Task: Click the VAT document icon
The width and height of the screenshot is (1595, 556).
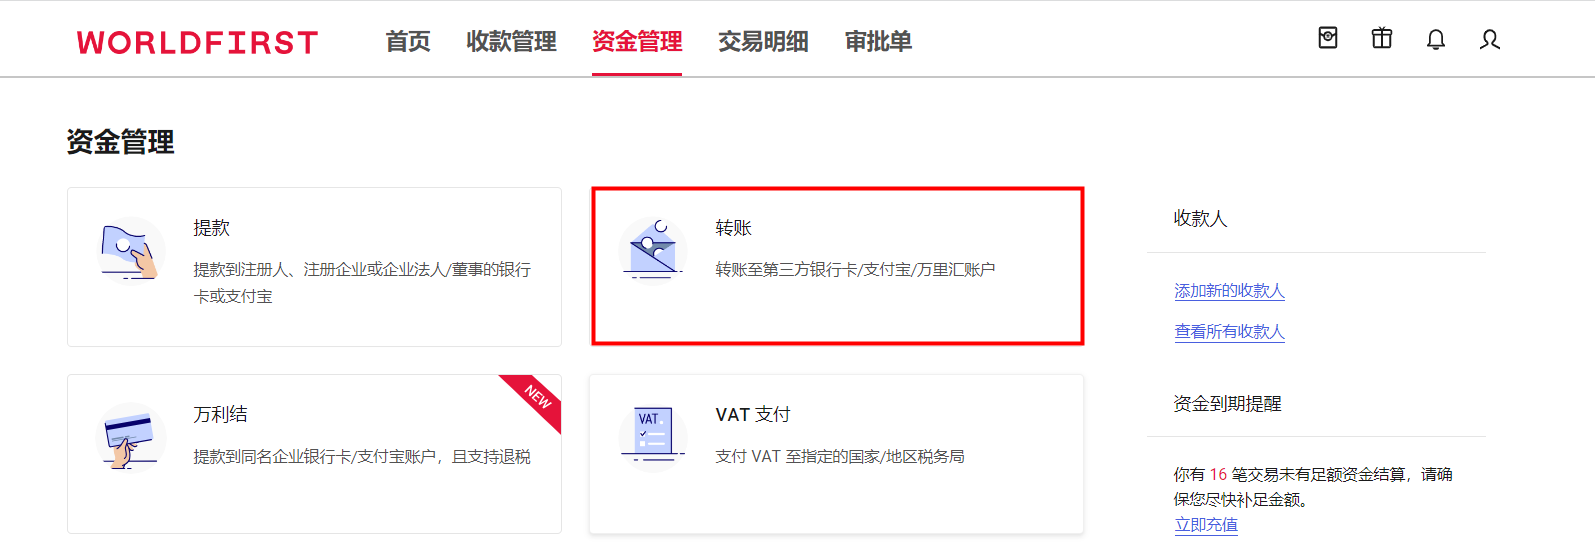Action: point(653,436)
